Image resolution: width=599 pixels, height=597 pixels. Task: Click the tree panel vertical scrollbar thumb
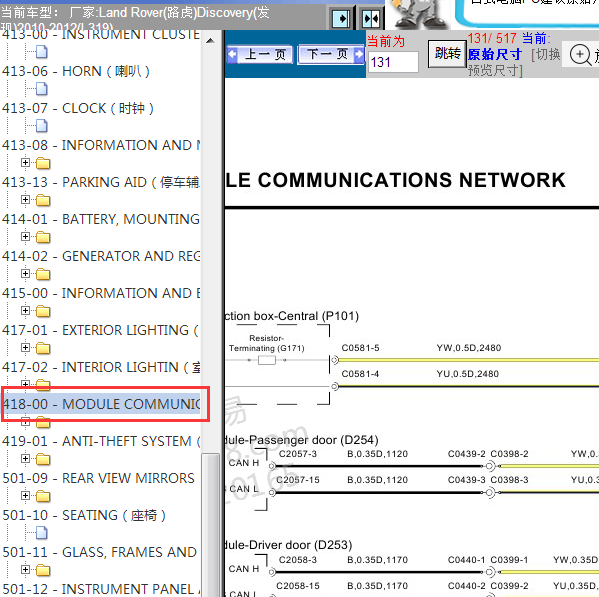pos(210,525)
